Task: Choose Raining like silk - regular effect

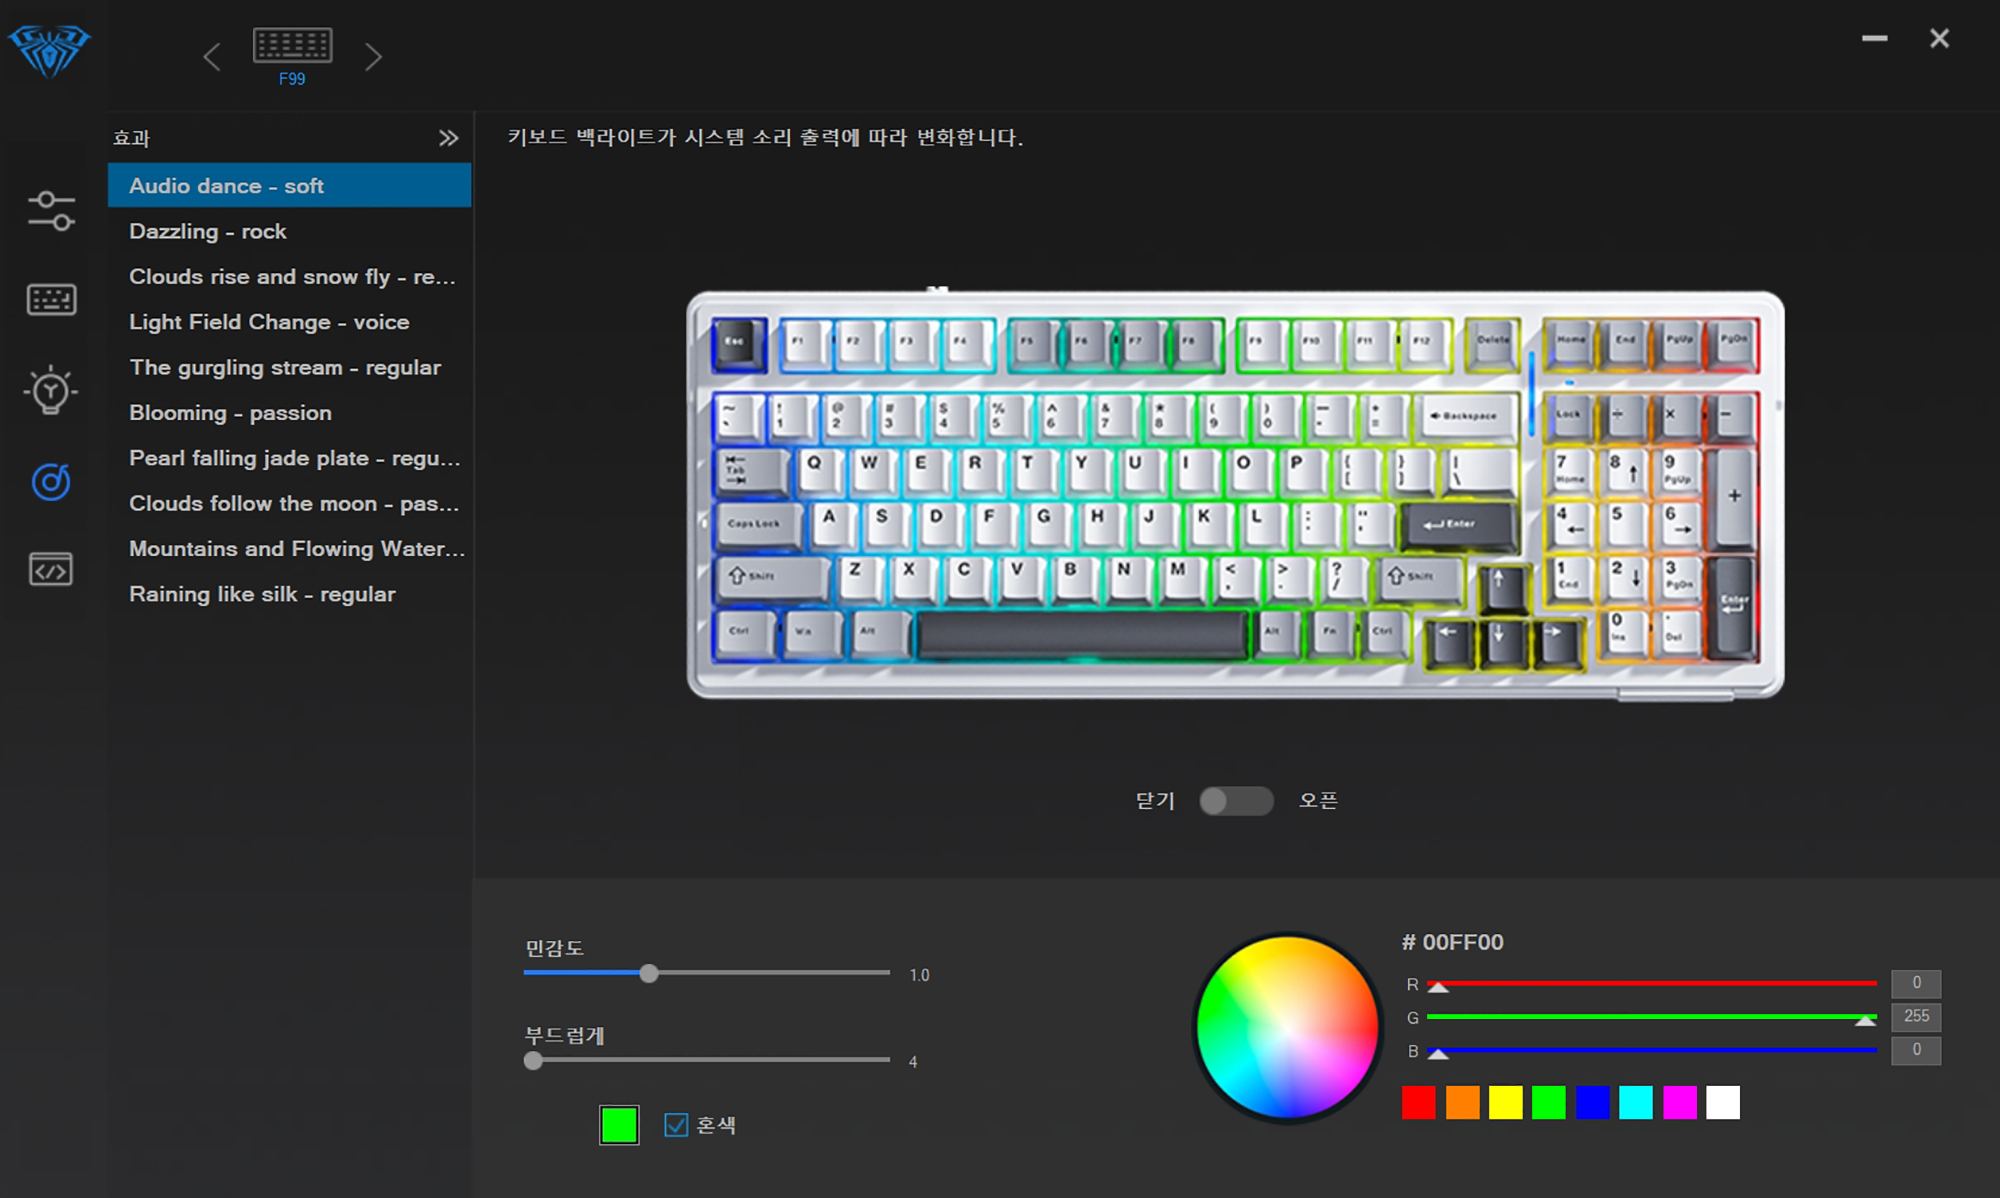Action: [x=262, y=594]
